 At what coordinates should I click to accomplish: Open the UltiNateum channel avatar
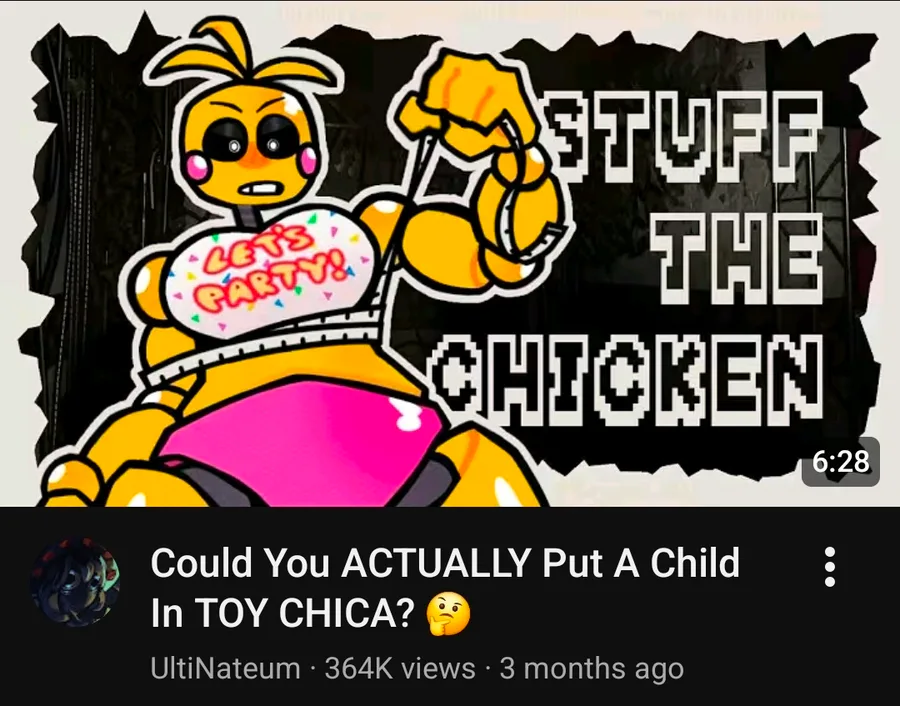click(x=75, y=581)
